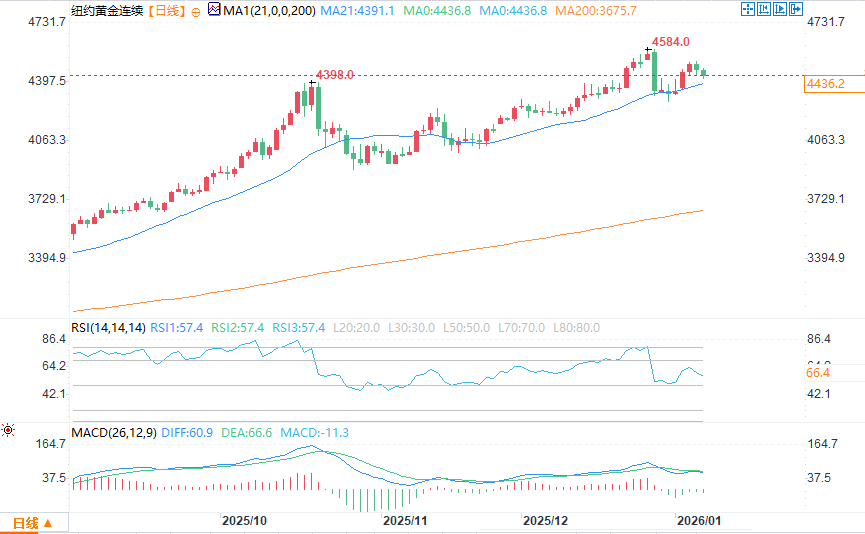
Task: Click the left RSI axis 64.2 label
Action: pyautogui.click(x=54, y=366)
